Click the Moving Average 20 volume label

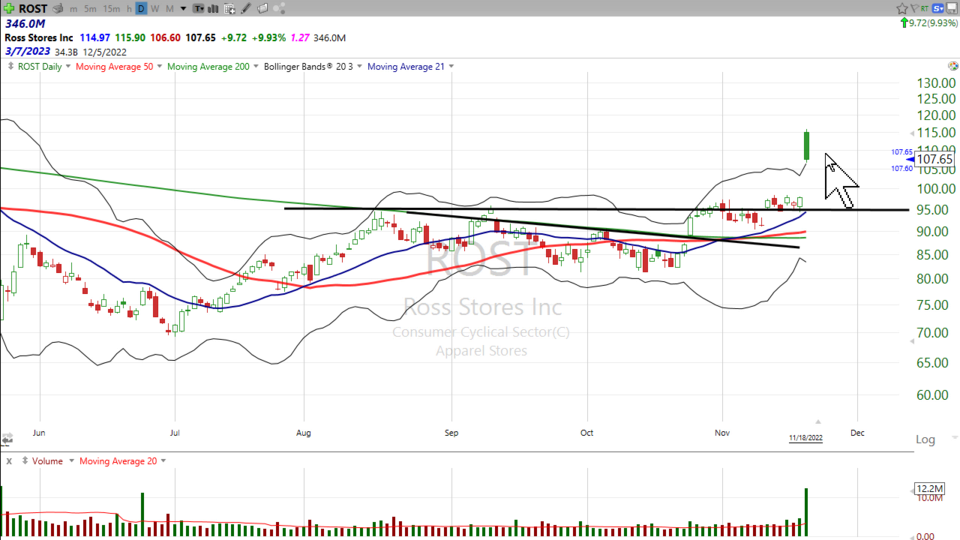pos(118,460)
